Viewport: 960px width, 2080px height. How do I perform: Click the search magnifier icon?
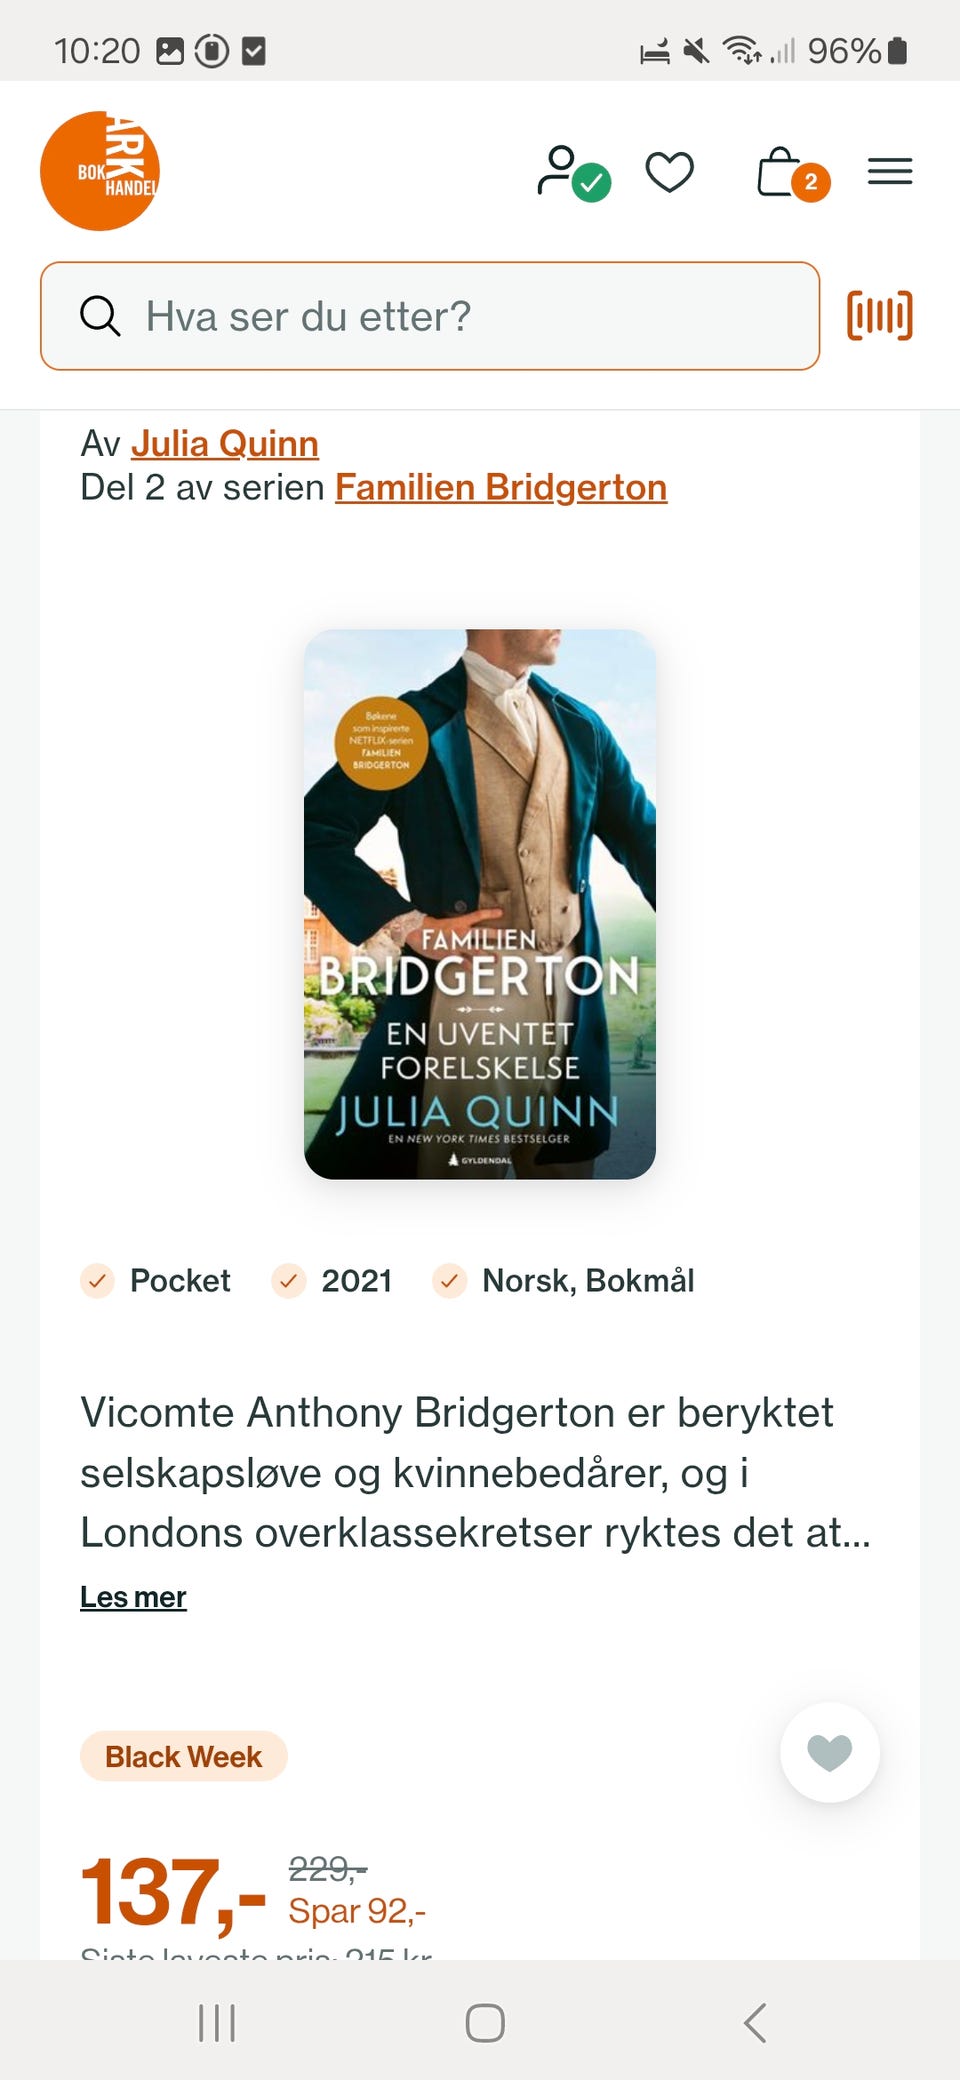point(100,316)
